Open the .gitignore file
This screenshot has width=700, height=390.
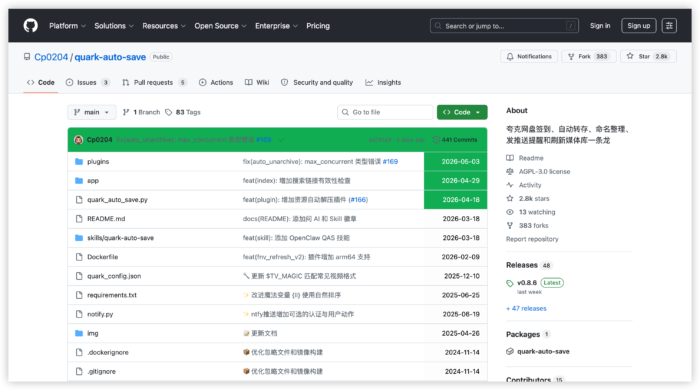click(x=101, y=371)
